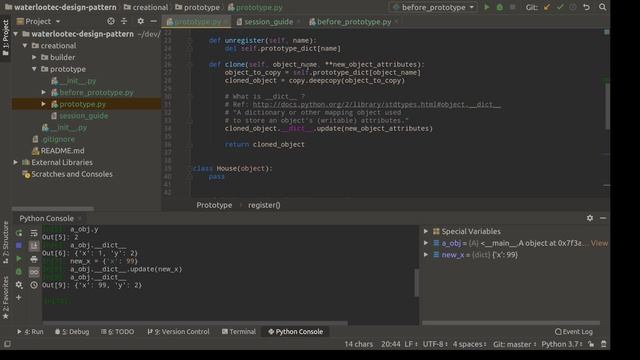The image size is (640, 360).
Task: Select README.md in the project tree
Action: 62,151
